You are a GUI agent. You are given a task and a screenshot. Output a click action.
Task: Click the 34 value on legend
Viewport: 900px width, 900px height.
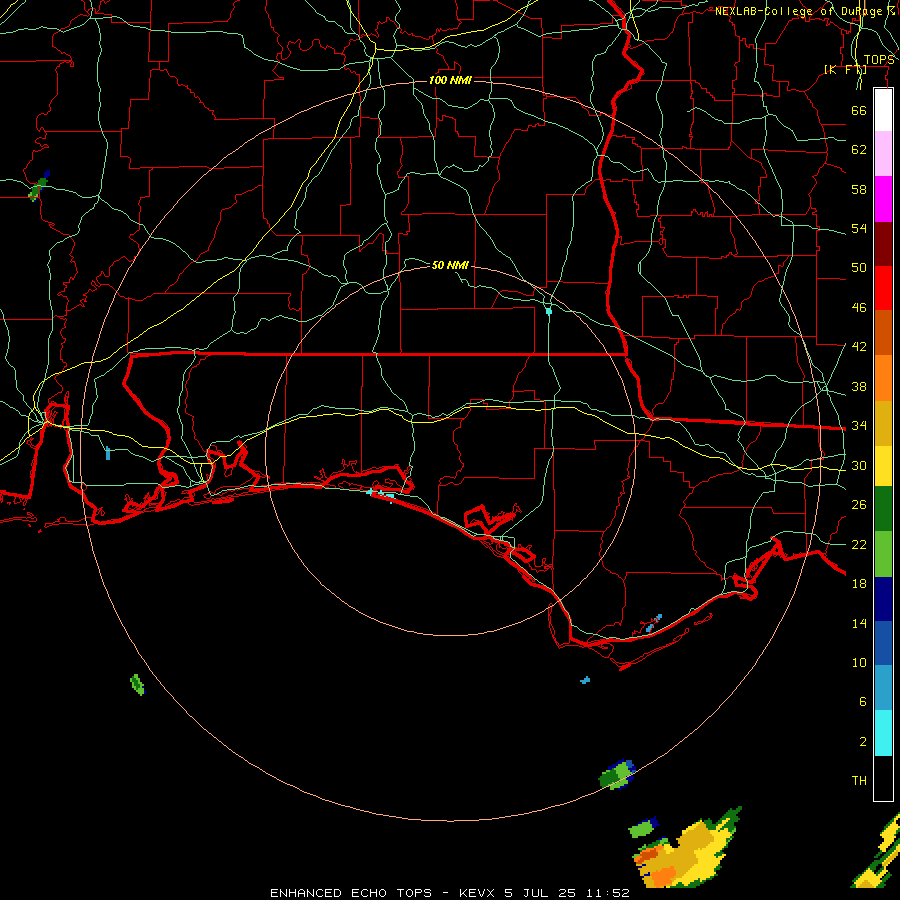(859, 426)
